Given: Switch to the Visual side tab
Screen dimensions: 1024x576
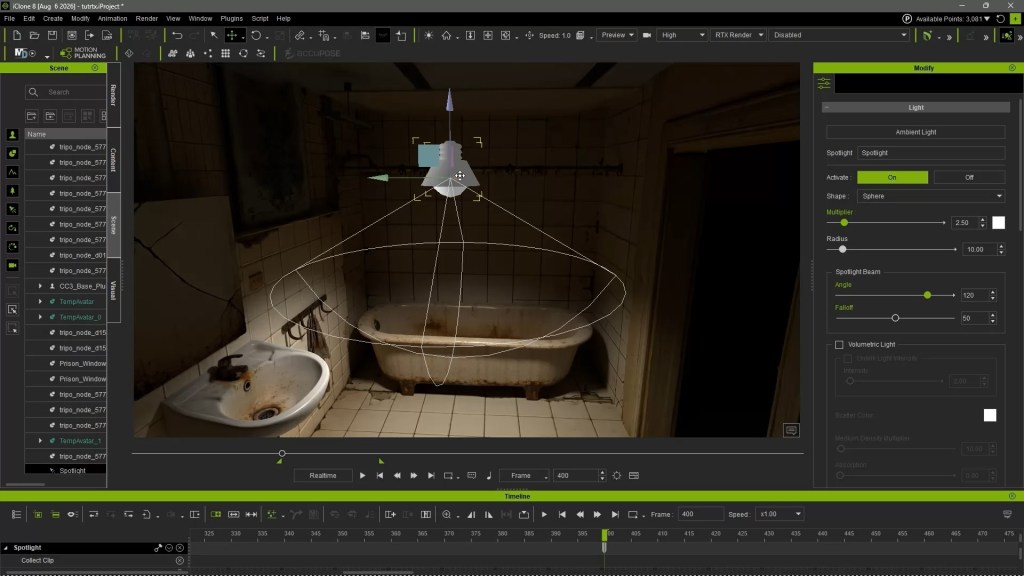Looking at the screenshot, I should click(114, 290).
